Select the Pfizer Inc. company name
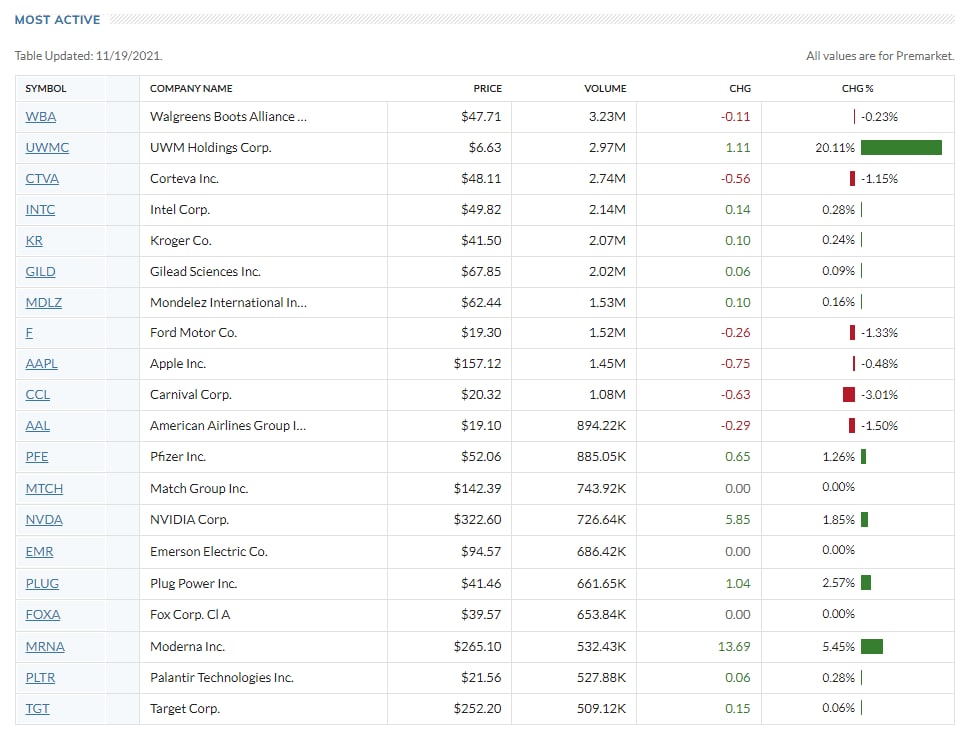 pos(178,456)
